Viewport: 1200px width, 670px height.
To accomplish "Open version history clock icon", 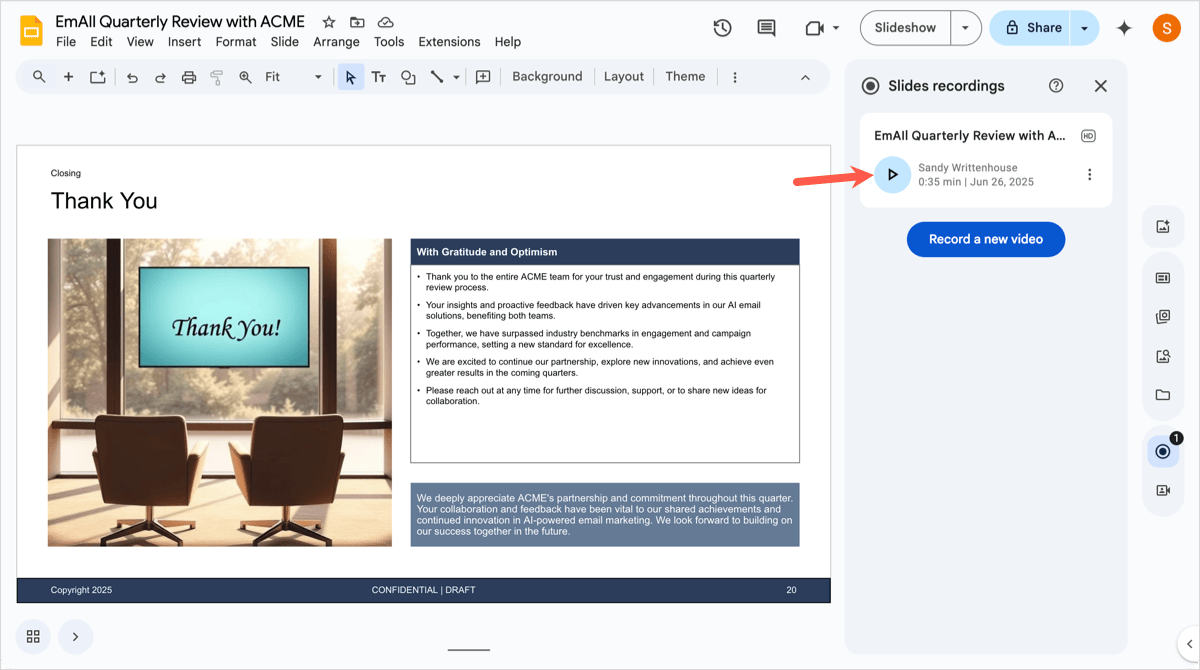I will tap(722, 28).
